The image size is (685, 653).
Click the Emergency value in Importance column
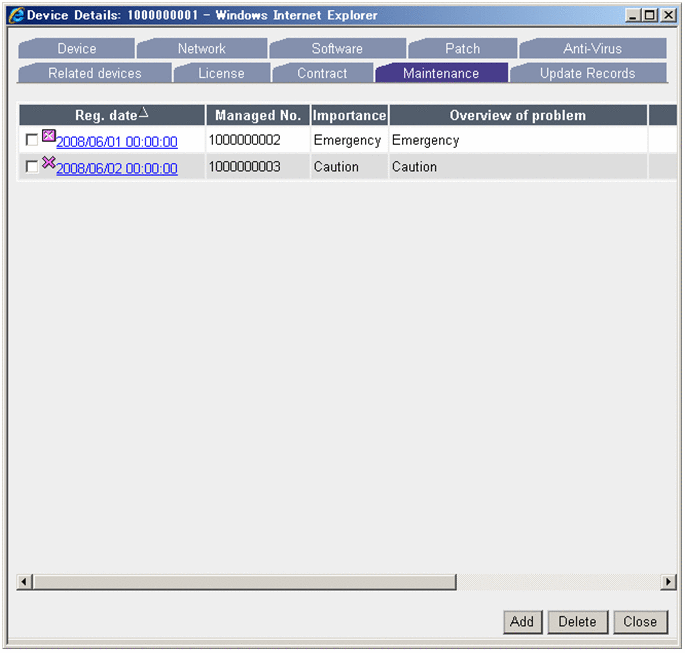pos(347,140)
